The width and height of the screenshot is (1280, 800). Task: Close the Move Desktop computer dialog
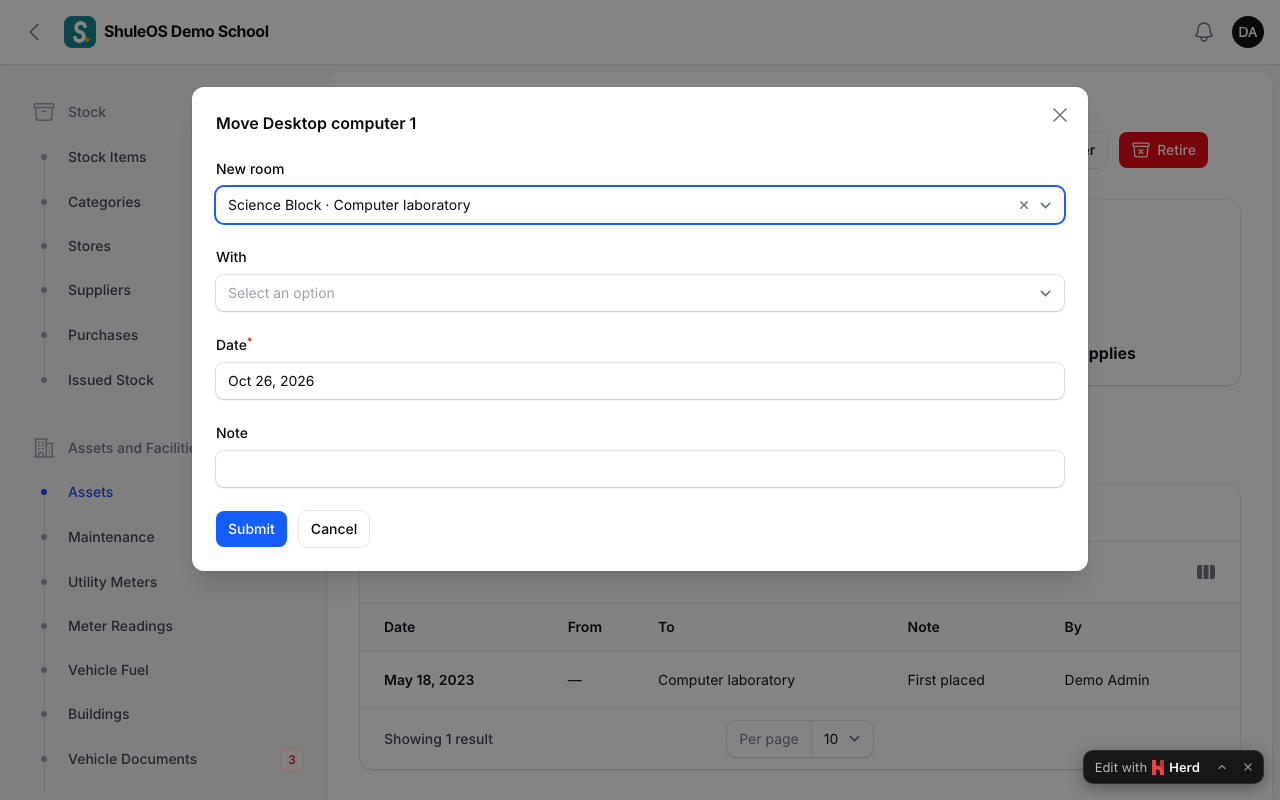tap(1060, 115)
